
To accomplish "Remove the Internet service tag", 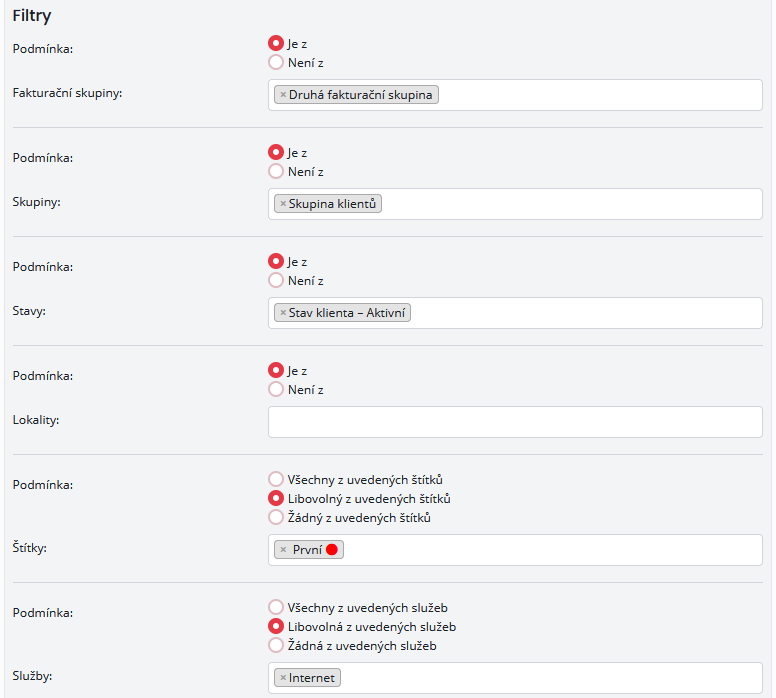I will (283, 678).
